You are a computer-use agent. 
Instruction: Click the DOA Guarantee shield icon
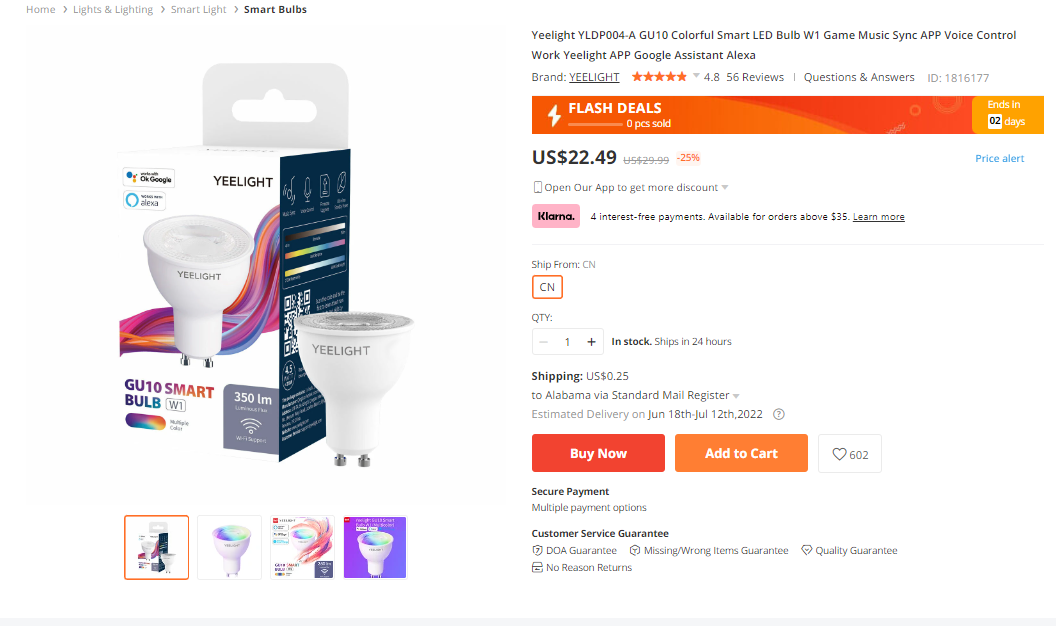tap(537, 550)
